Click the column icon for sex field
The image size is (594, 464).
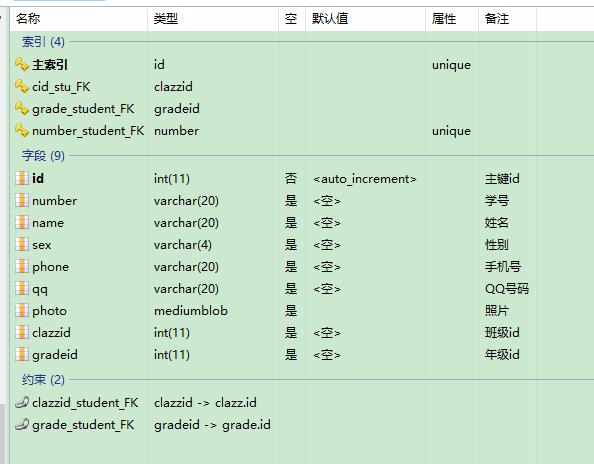(22, 244)
